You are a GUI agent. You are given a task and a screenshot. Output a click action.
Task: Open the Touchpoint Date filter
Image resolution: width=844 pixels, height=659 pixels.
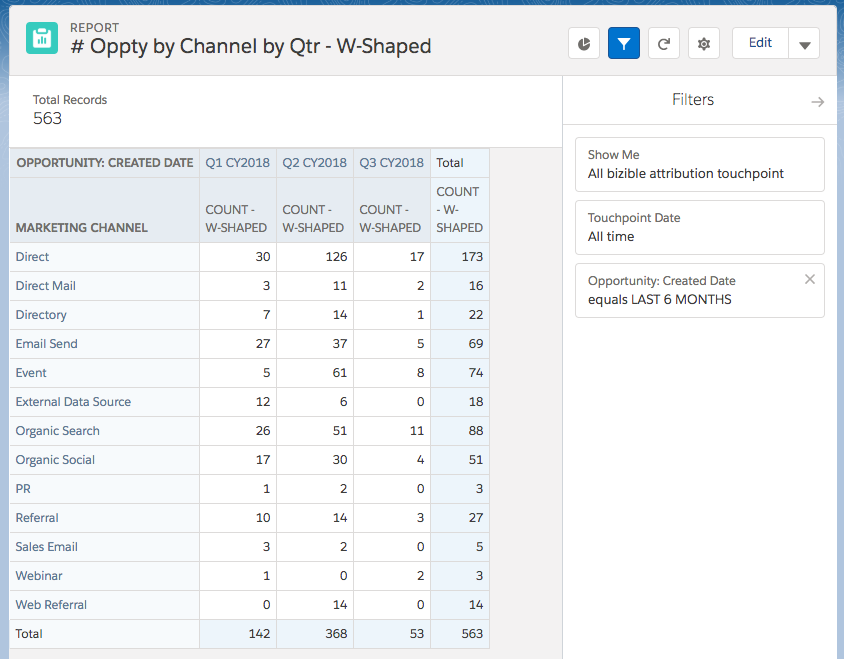(699, 227)
